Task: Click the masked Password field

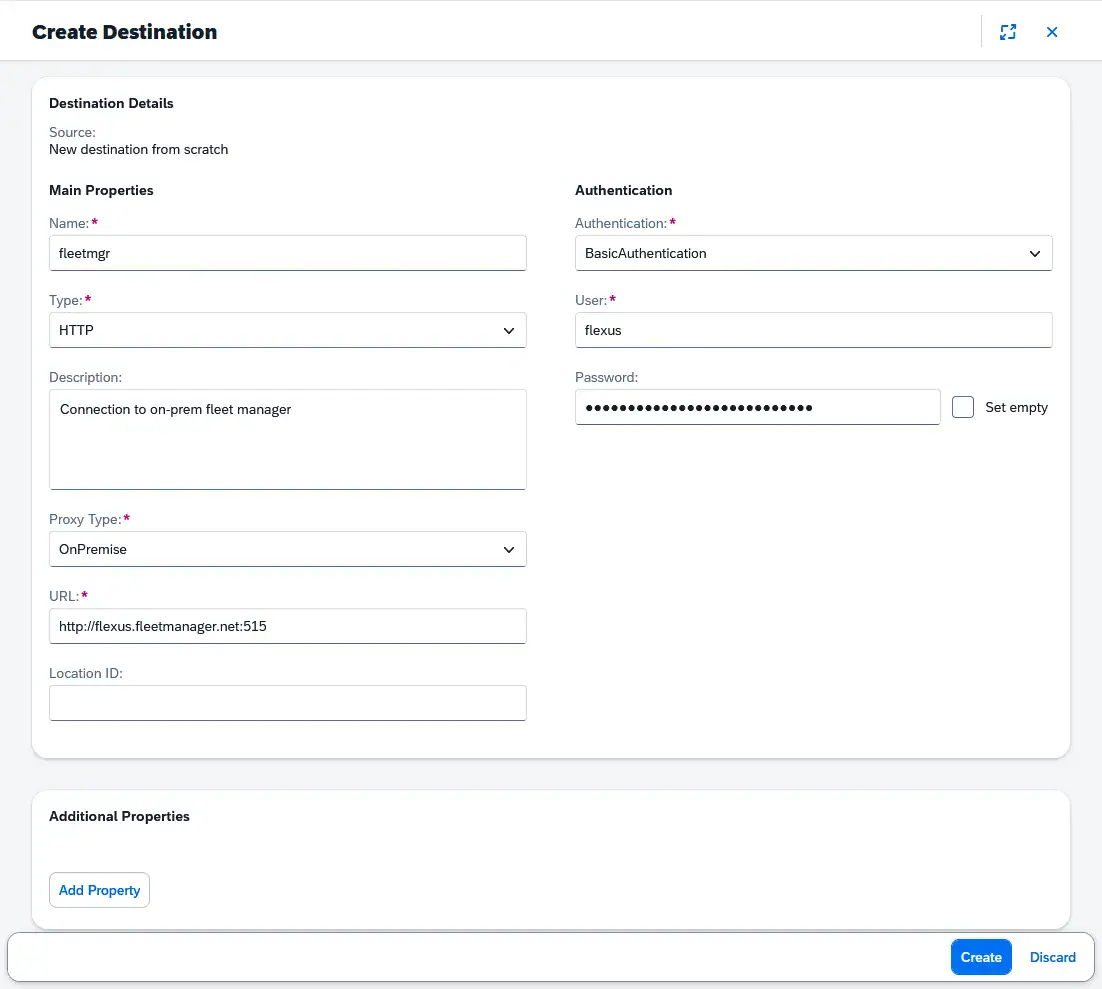Action: click(x=757, y=407)
